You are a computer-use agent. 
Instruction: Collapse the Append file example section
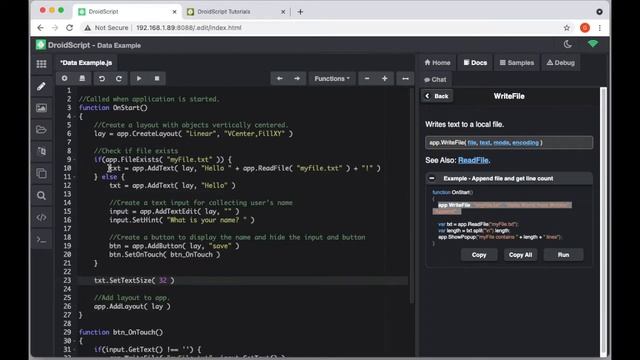(432, 178)
